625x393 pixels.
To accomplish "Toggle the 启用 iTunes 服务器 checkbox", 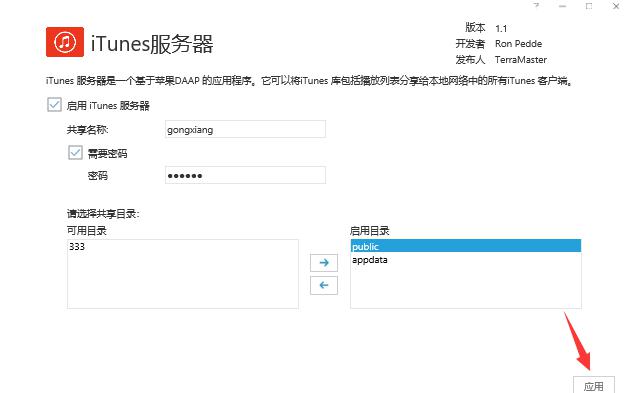I will (54, 105).
